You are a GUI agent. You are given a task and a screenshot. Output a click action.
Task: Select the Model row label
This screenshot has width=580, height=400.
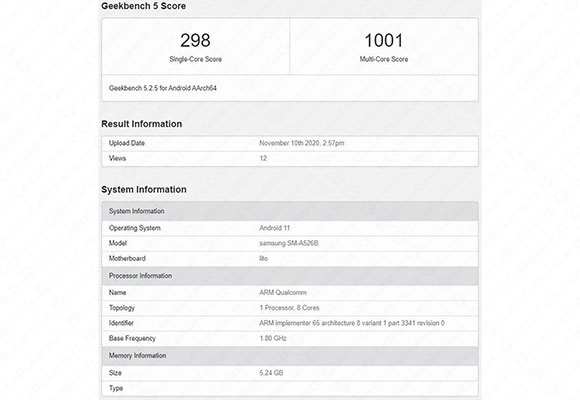tap(118, 243)
